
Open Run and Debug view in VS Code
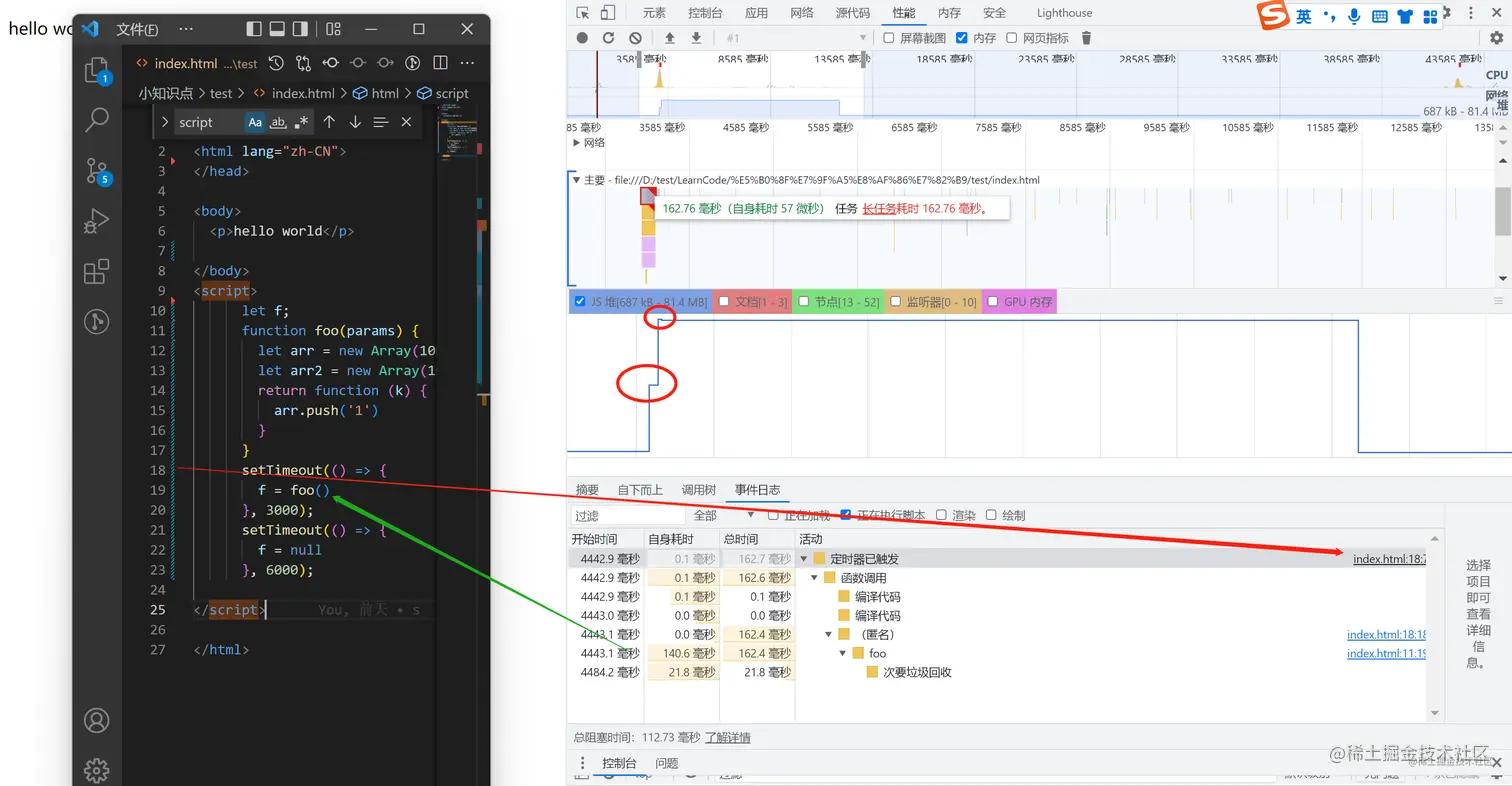[x=97, y=221]
